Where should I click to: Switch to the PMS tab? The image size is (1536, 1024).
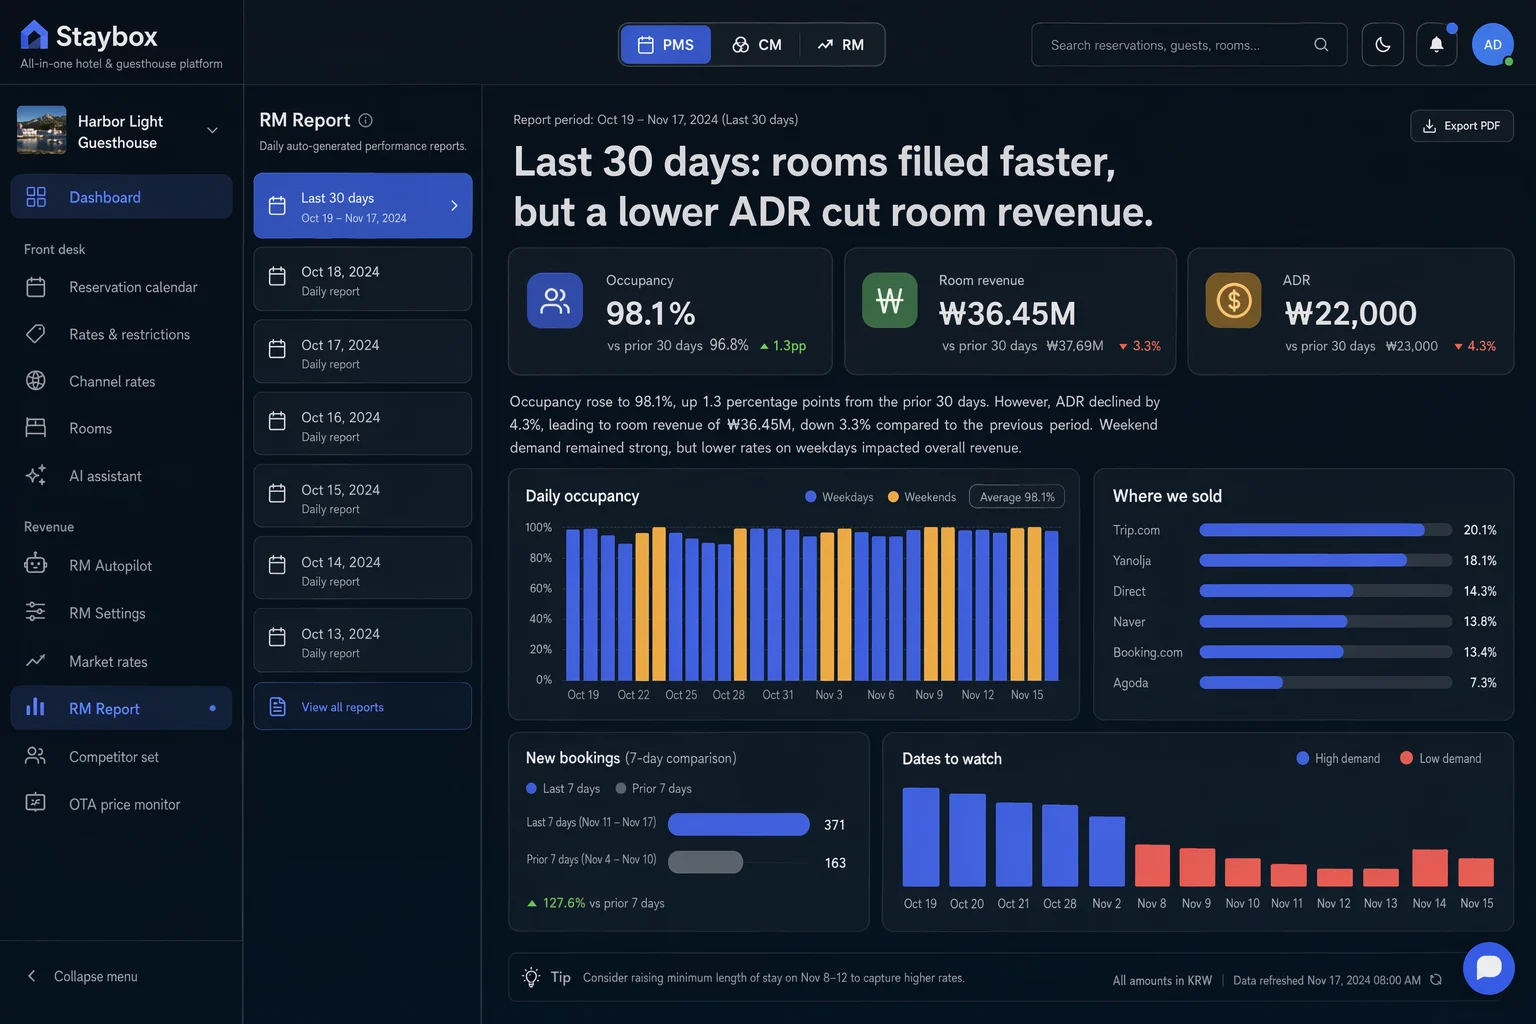pos(666,44)
